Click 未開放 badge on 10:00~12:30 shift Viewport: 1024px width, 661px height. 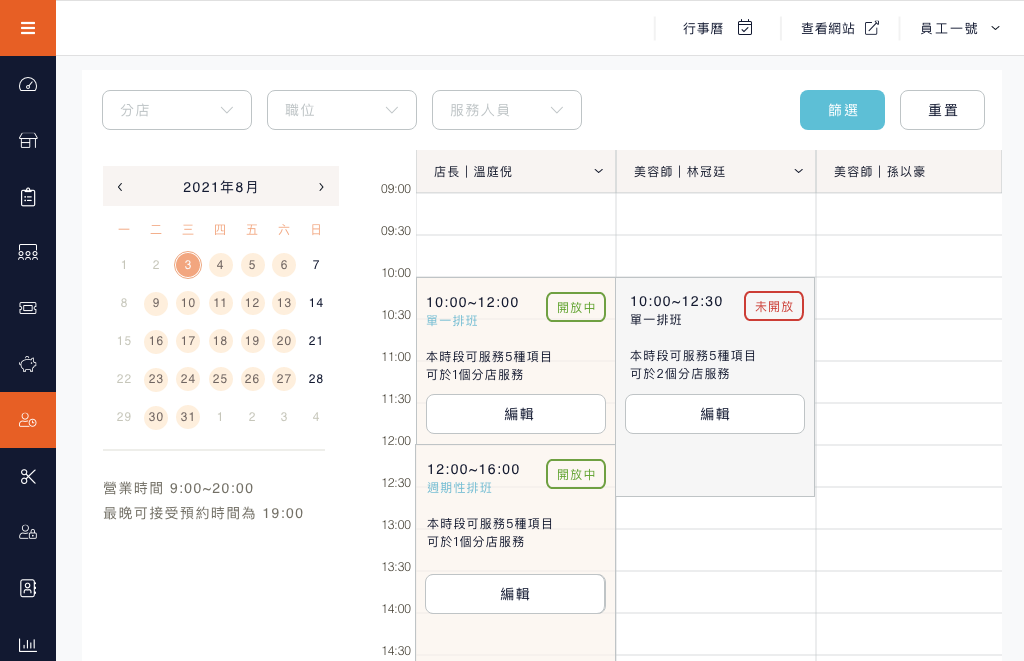click(774, 306)
